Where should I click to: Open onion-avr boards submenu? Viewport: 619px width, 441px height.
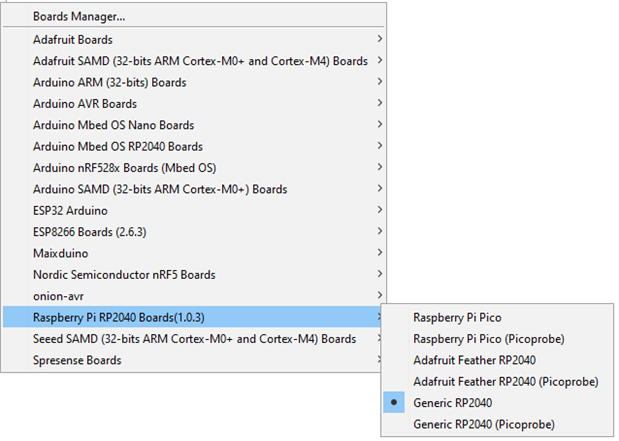[194, 295]
